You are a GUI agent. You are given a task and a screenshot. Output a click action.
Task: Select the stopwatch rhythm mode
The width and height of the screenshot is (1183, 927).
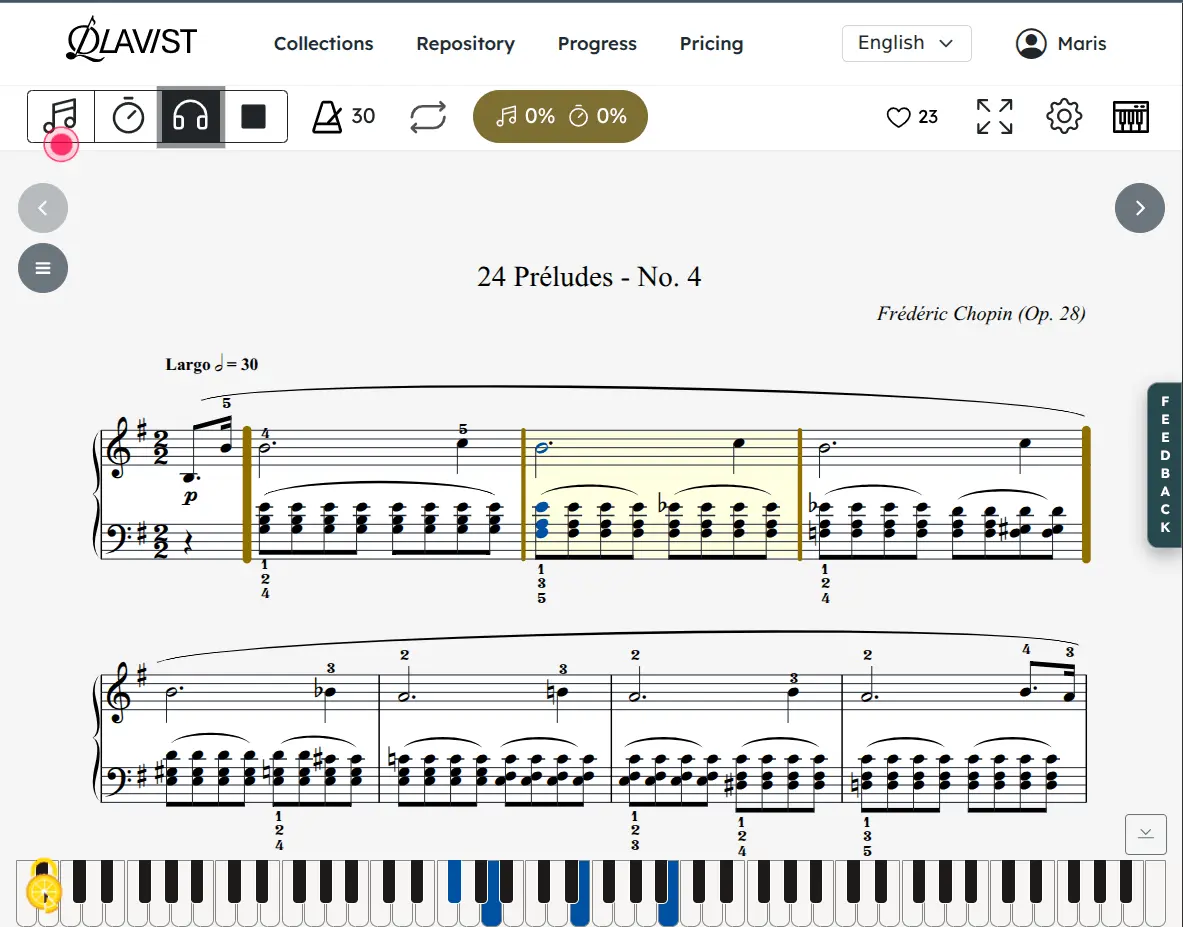pos(128,116)
